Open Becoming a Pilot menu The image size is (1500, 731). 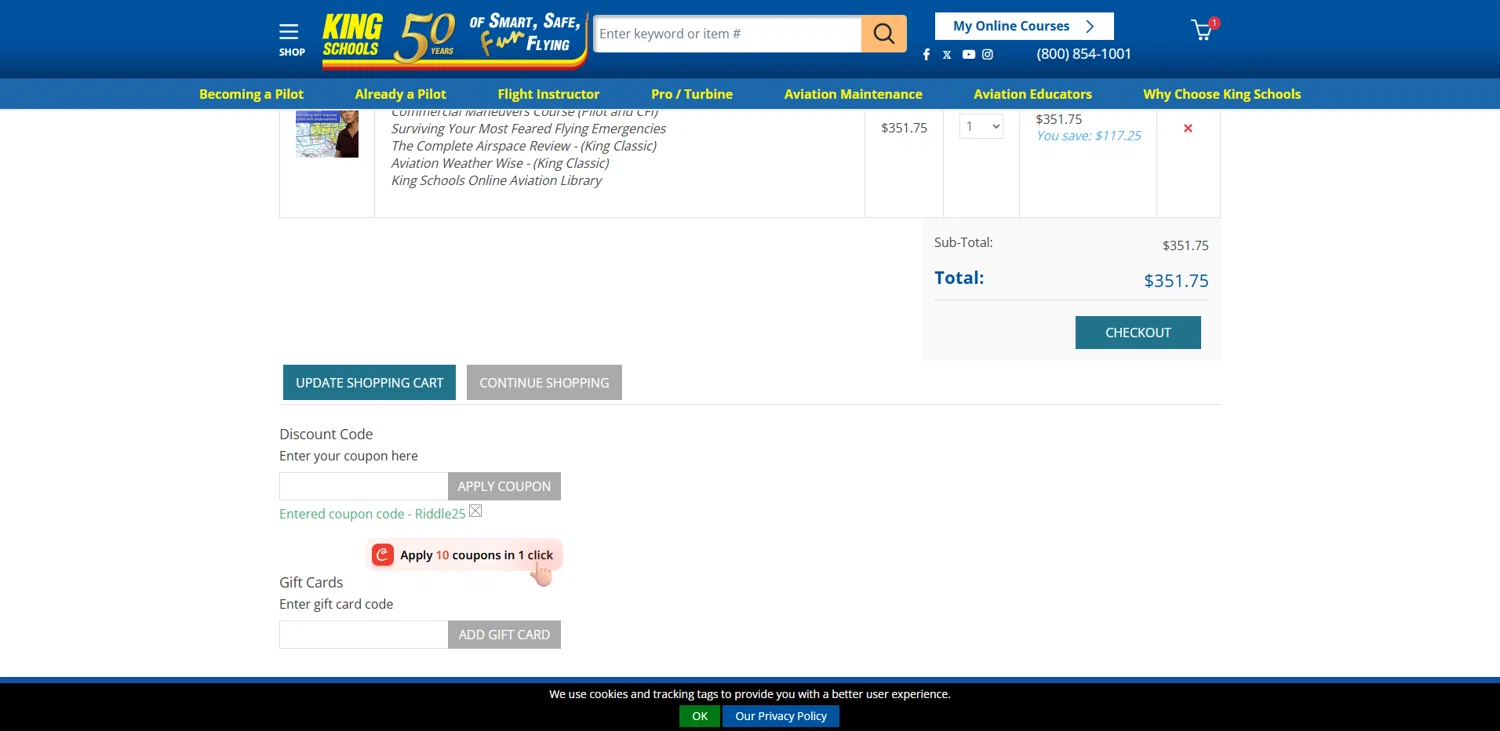[251, 94]
